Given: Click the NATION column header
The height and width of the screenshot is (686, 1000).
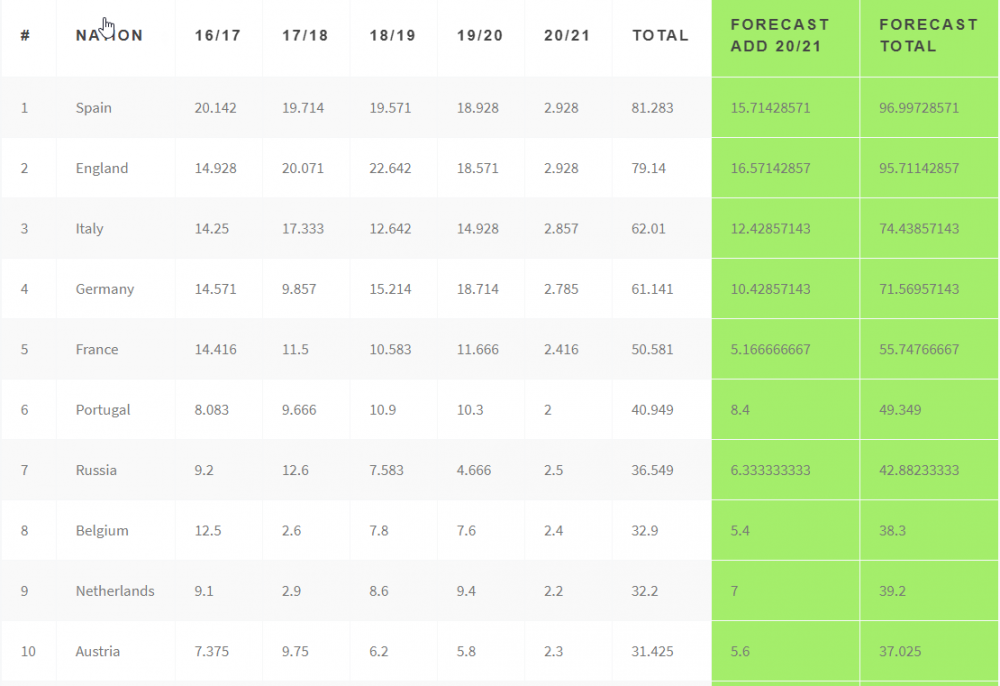Looking at the screenshot, I should click(109, 35).
